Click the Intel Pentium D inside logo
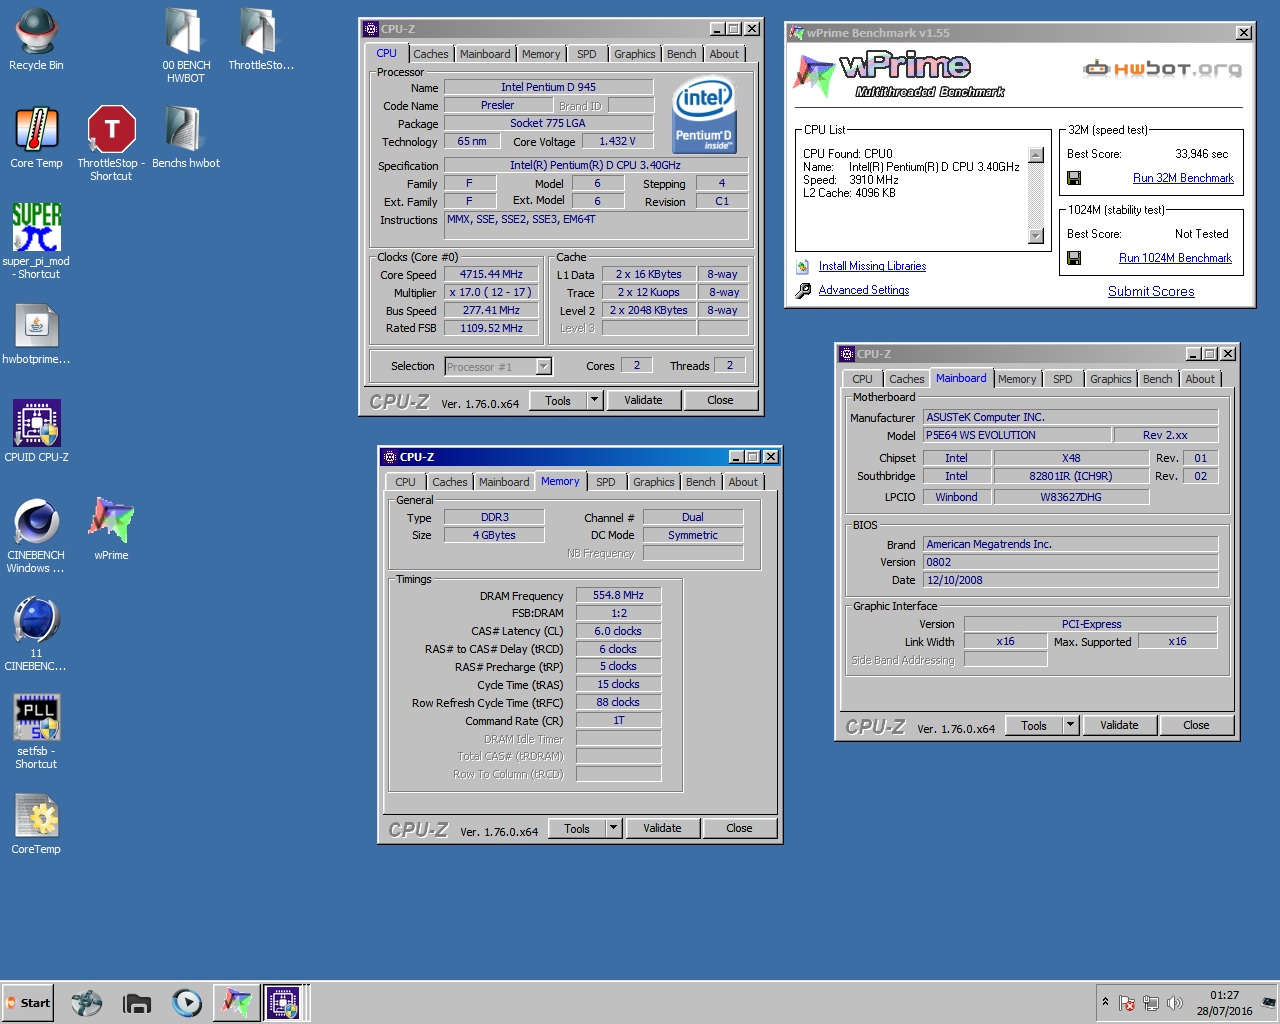1280x1024 pixels. point(704,114)
